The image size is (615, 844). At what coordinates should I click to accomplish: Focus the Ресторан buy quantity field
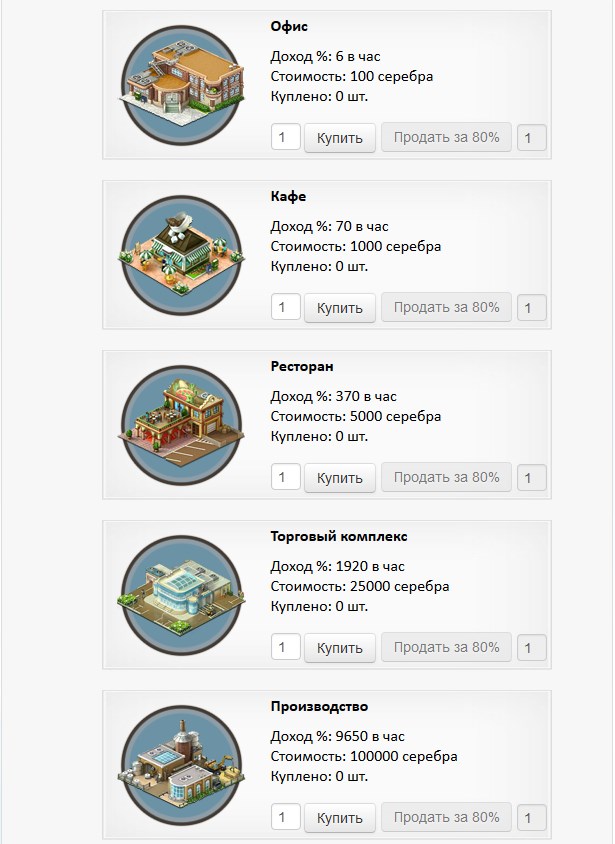coord(286,477)
